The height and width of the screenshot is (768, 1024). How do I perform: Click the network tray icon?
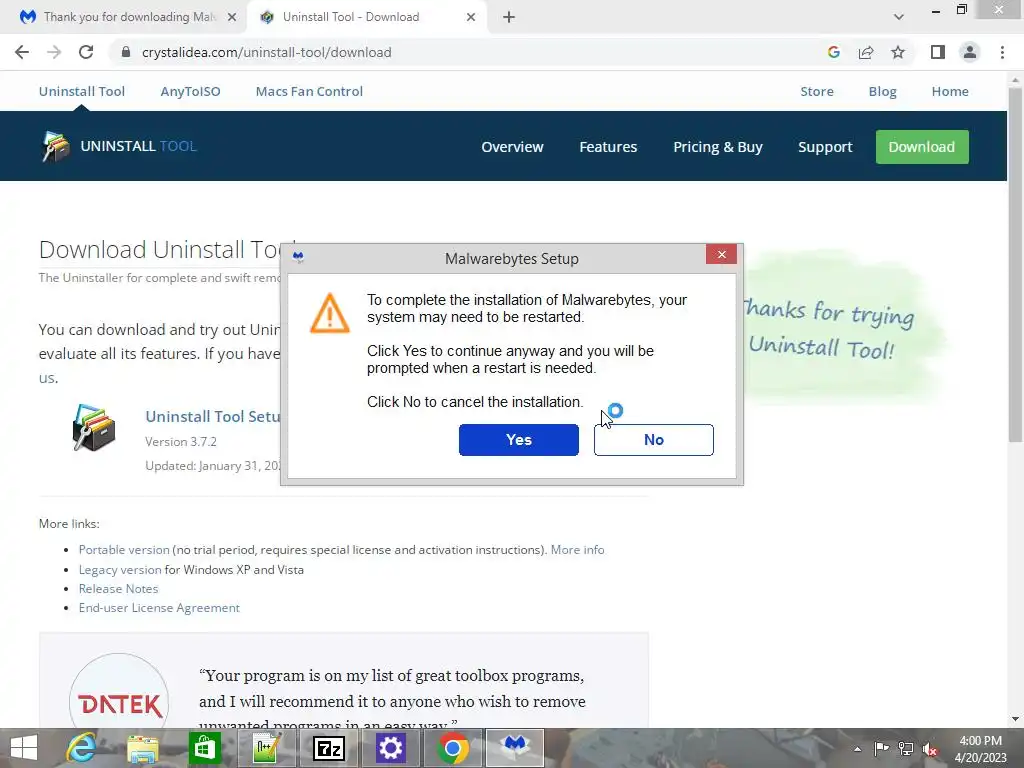[x=906, y=748]
